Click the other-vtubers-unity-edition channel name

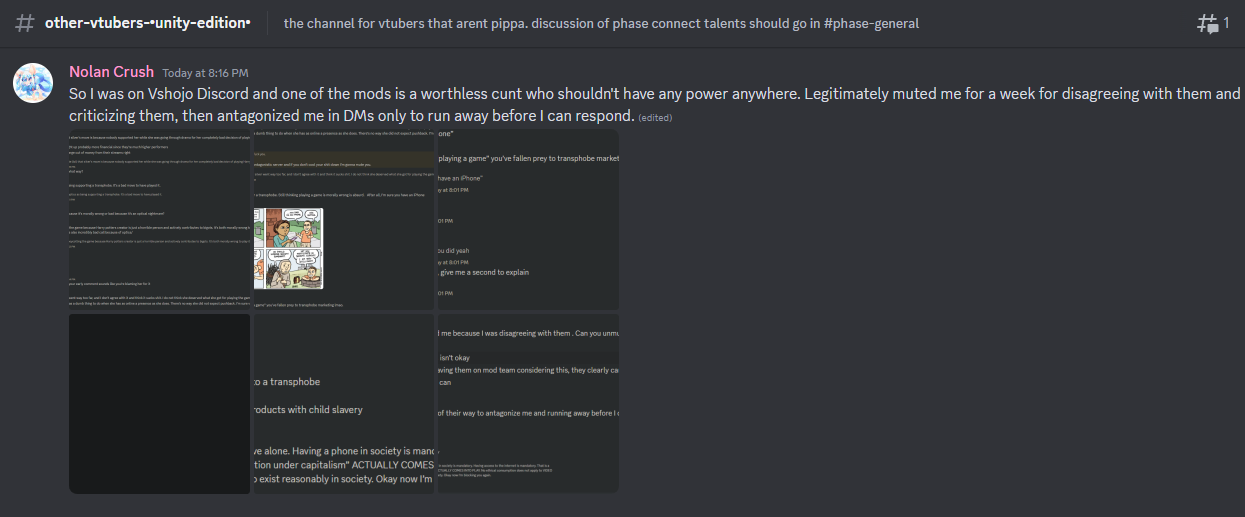[148, 23]
